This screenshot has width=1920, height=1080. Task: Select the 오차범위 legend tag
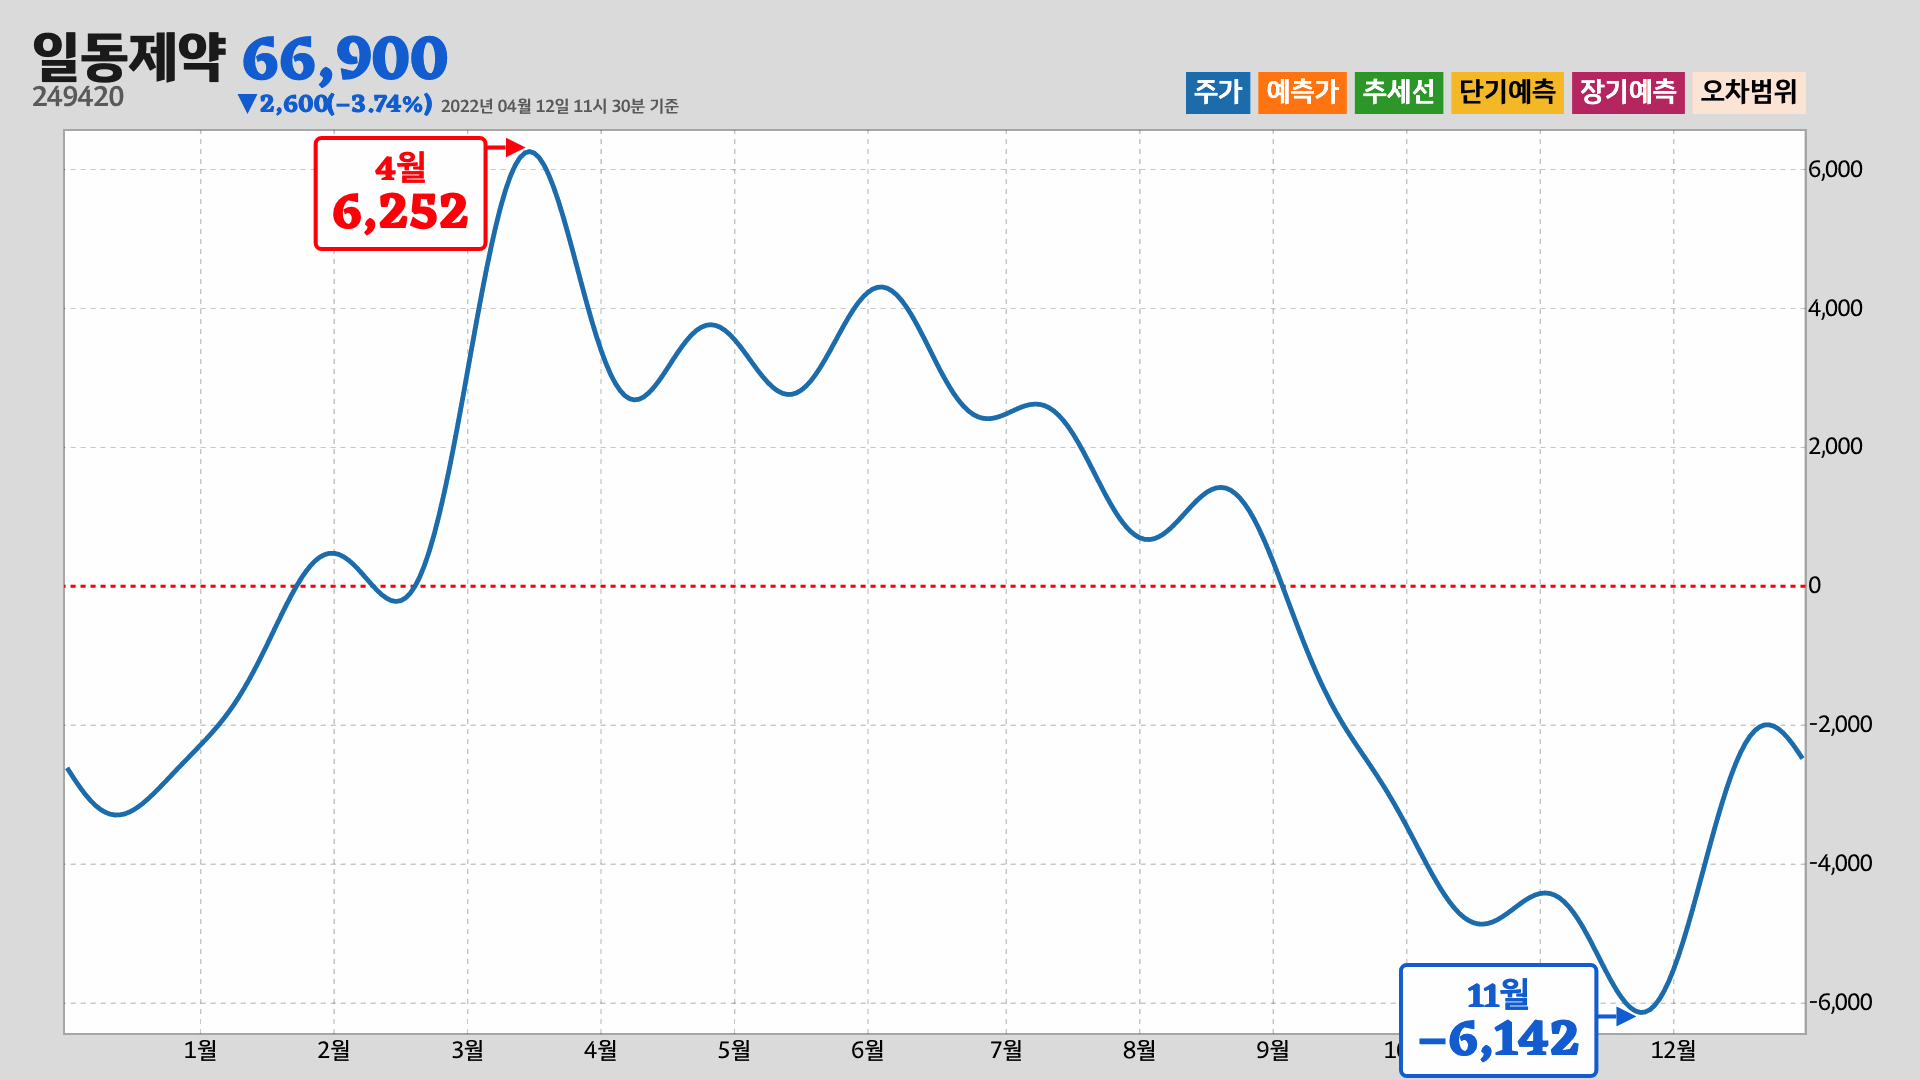pyautogui.click(x=1749, y=92)
